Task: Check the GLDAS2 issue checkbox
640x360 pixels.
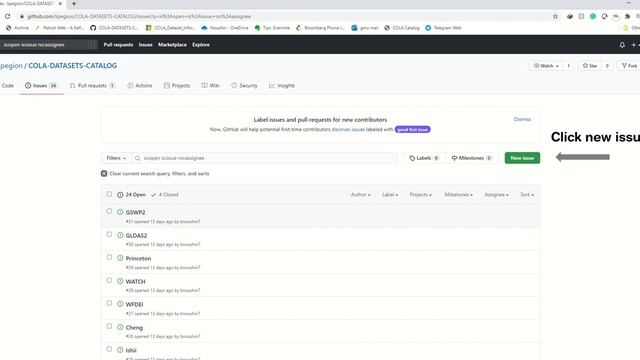Action: pyautogui.click(x=109, y=234)
